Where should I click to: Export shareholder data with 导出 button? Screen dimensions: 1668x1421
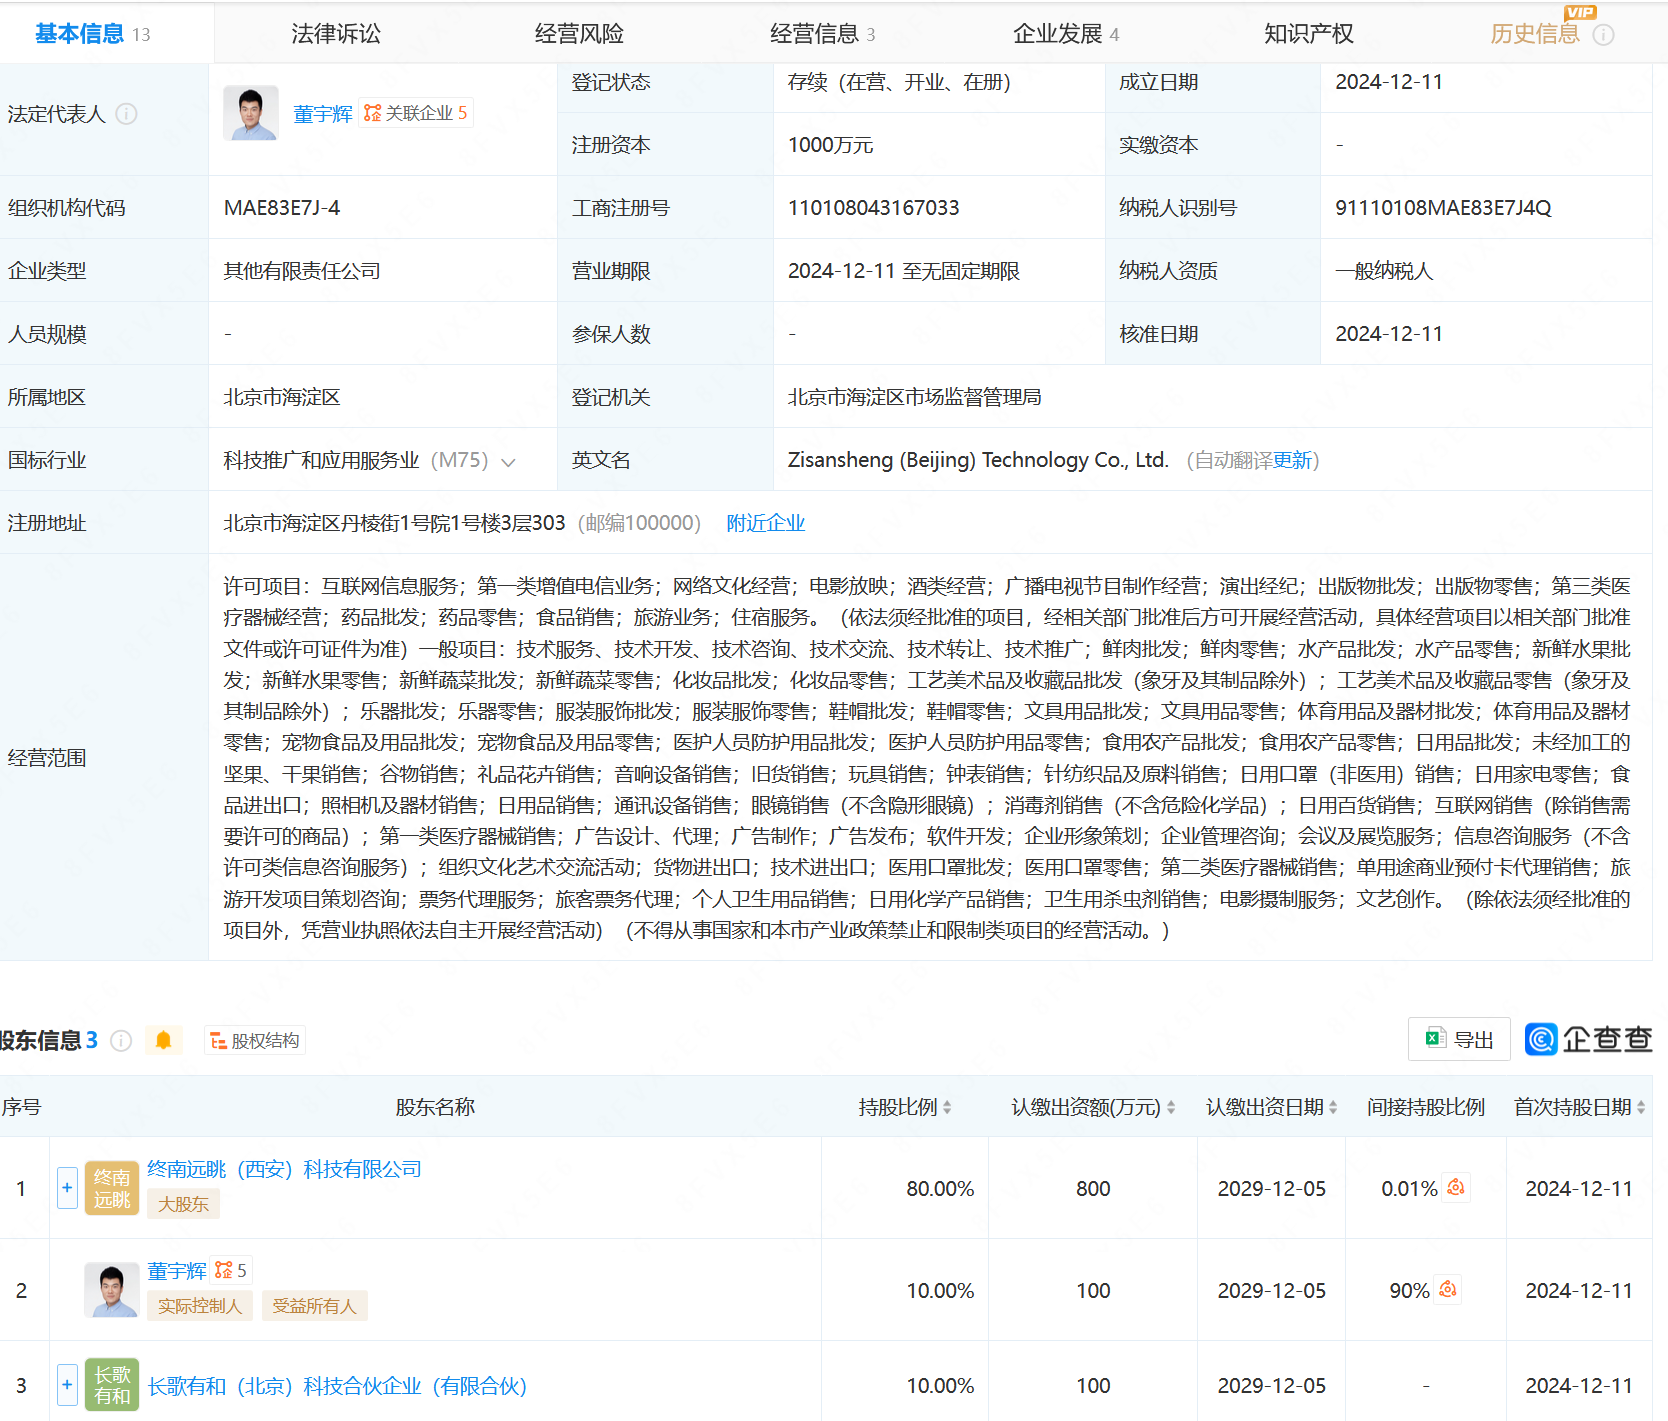tap(1459, 1040)
